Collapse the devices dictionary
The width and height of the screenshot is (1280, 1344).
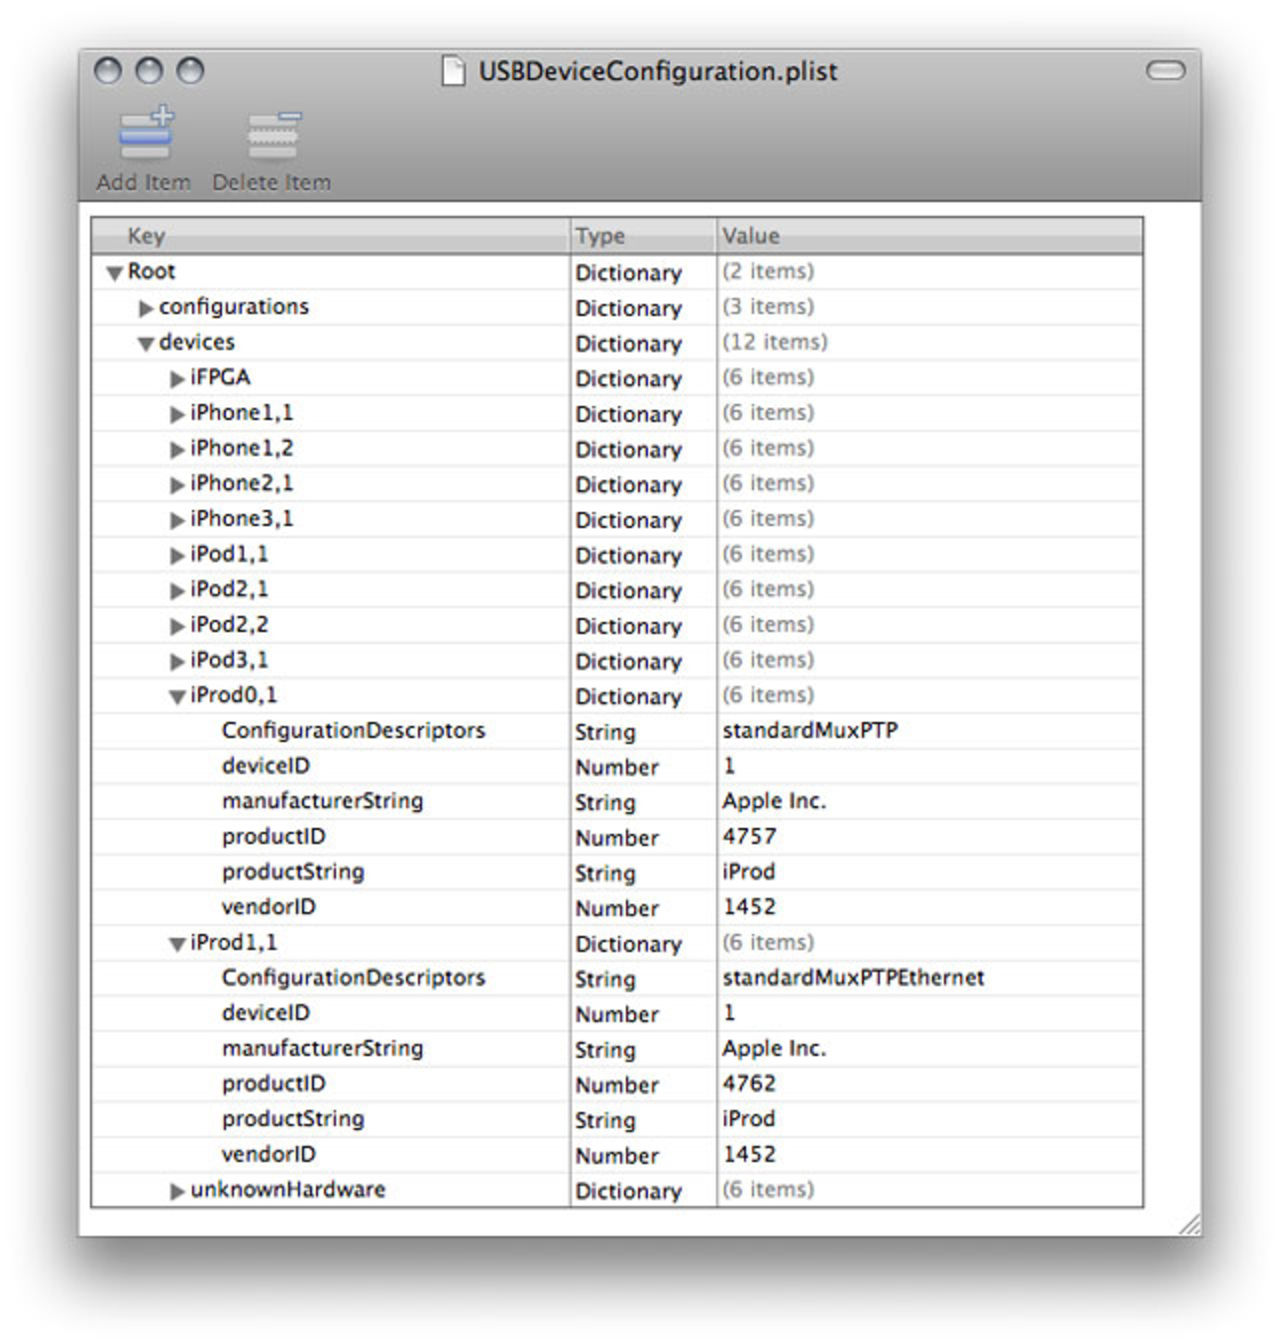[x=146, y=344]
